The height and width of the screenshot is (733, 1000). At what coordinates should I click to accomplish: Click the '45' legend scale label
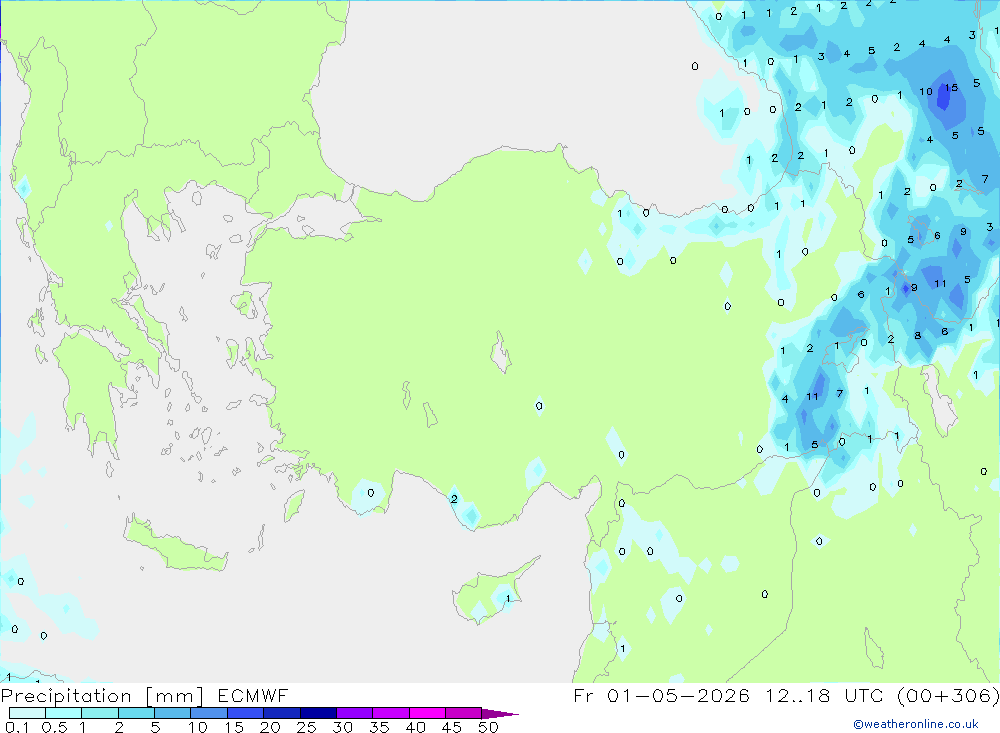[452, 727]
